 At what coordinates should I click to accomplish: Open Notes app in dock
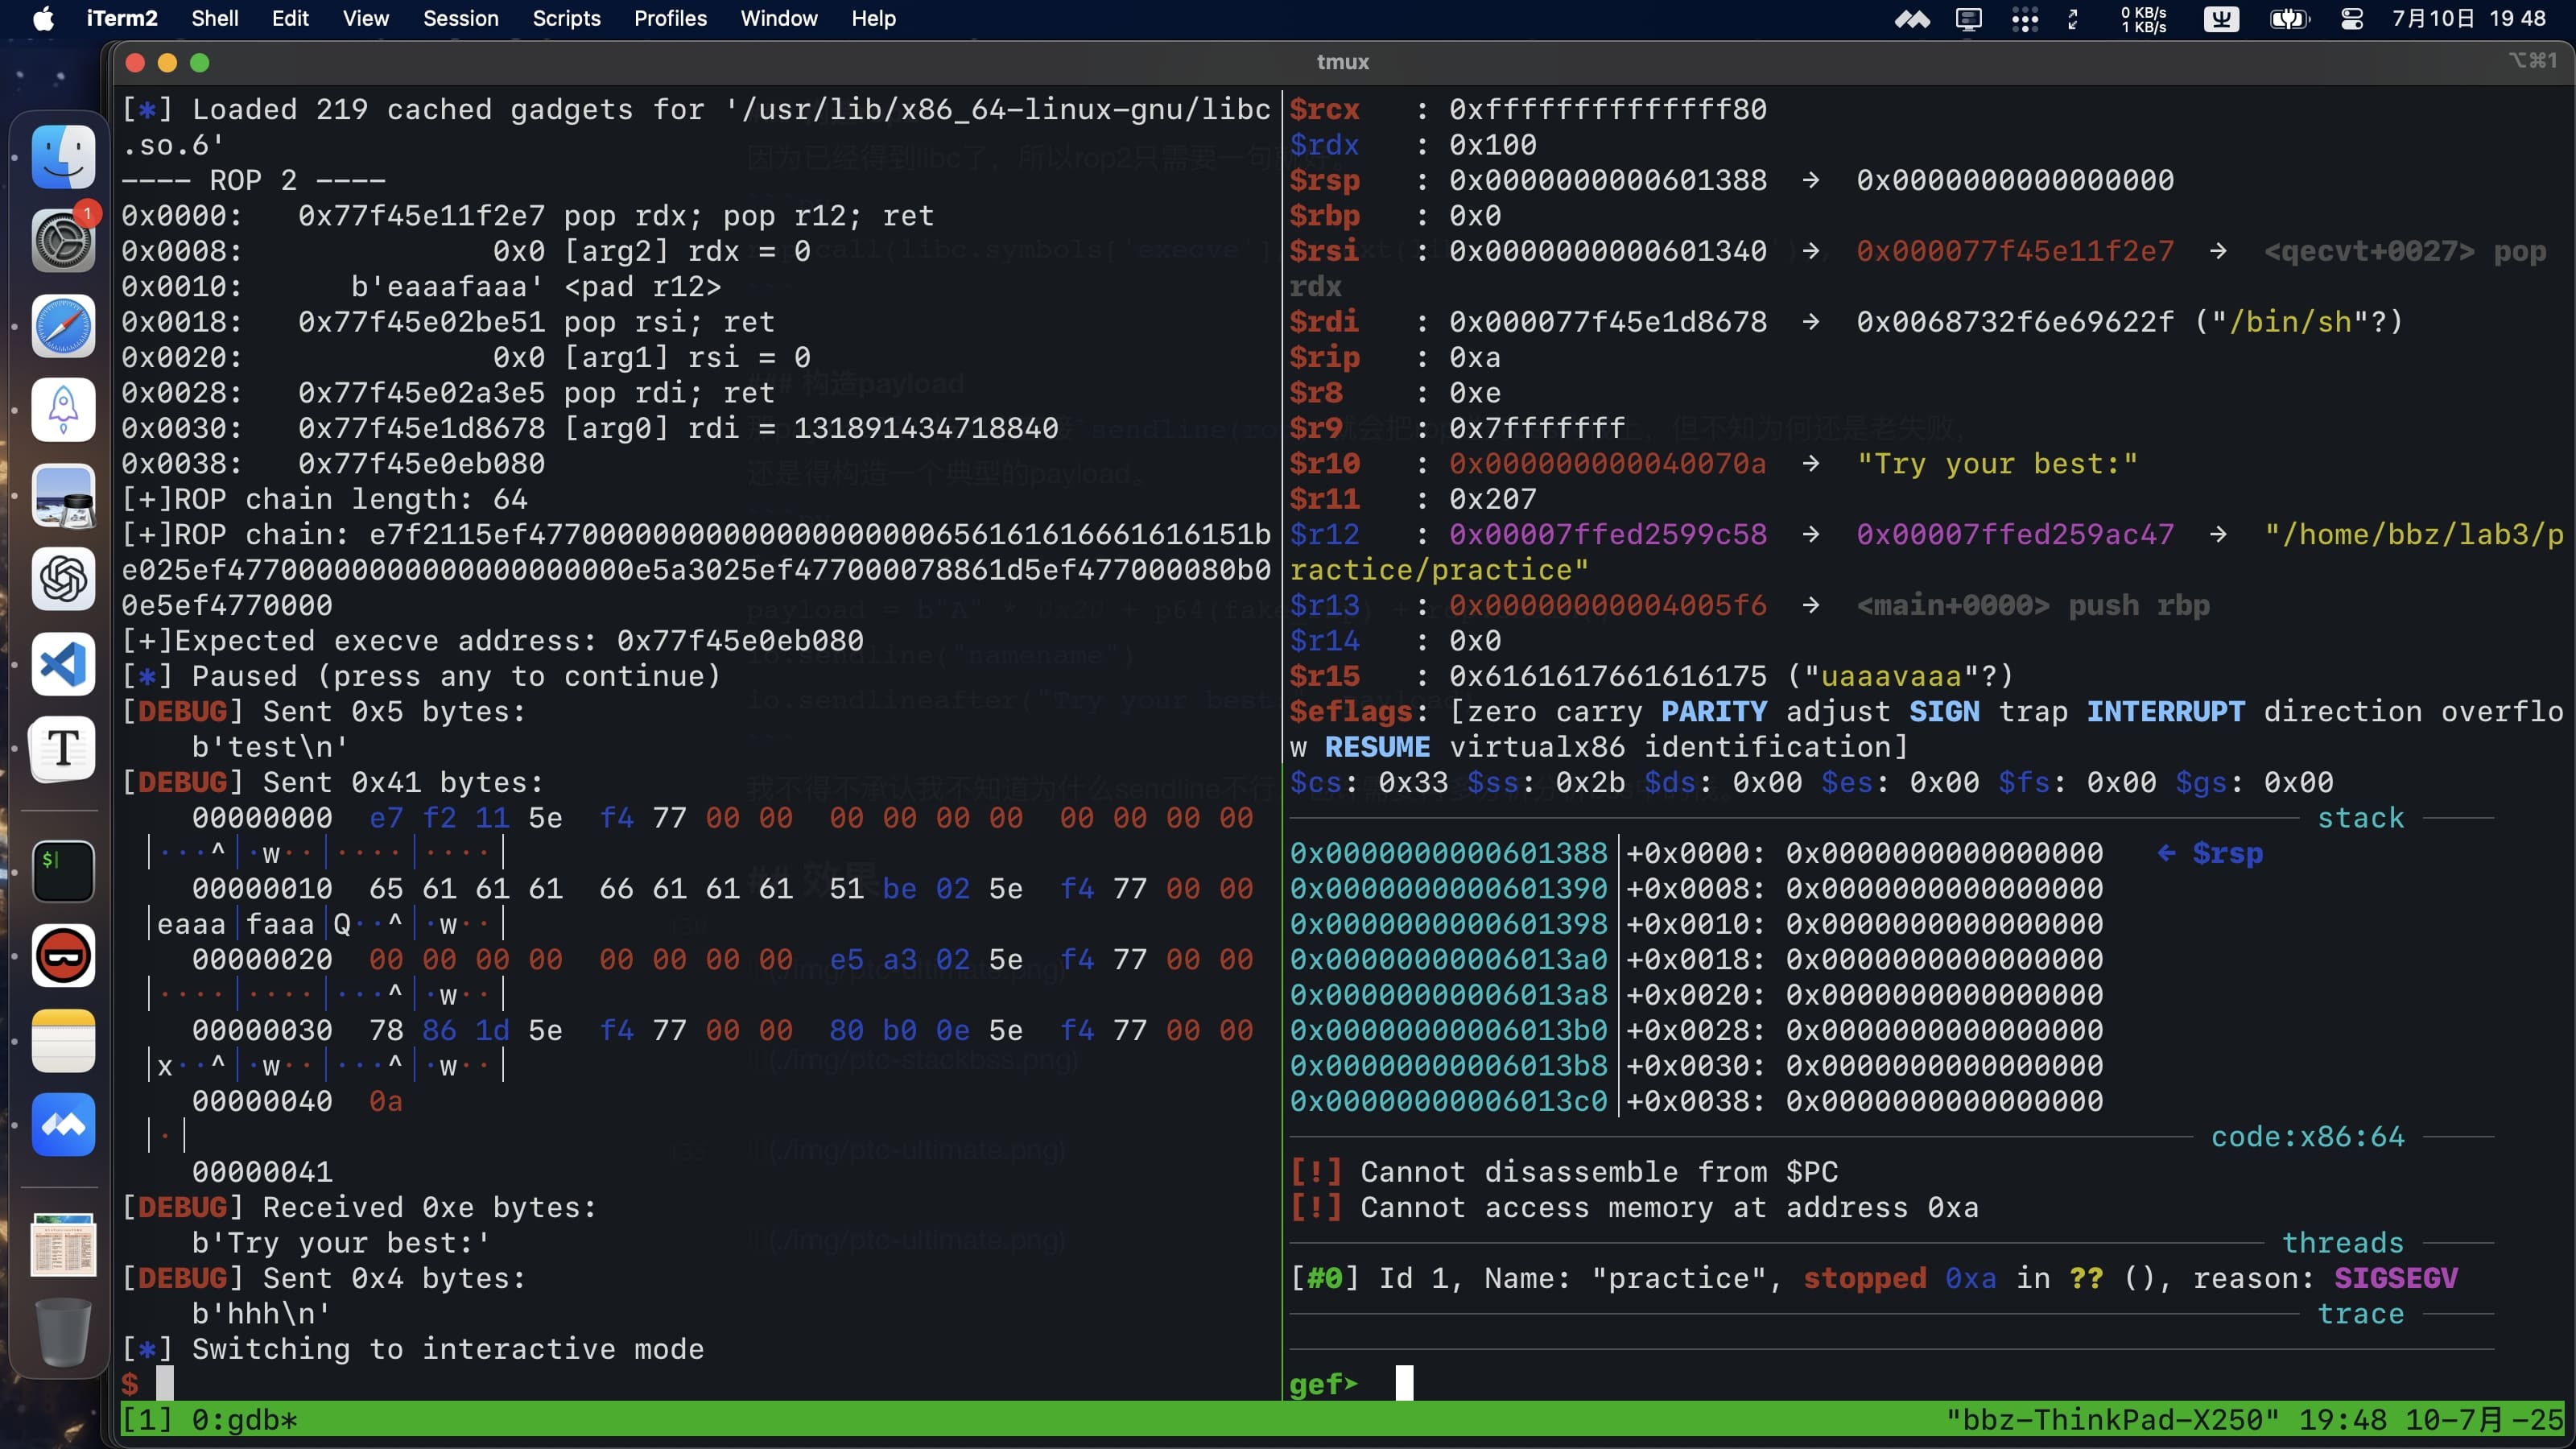[x=63, y=1040]
